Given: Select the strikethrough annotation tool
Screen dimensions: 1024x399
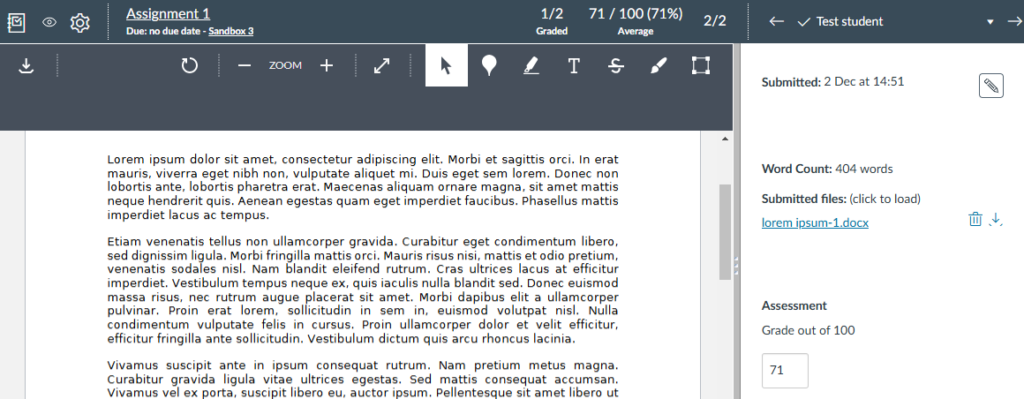Looking at the screenshot, I should coord(615,65).
